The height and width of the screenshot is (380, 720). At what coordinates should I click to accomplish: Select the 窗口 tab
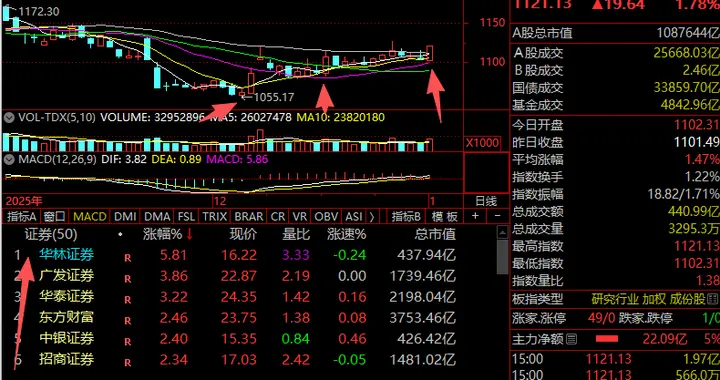(54, 216)
